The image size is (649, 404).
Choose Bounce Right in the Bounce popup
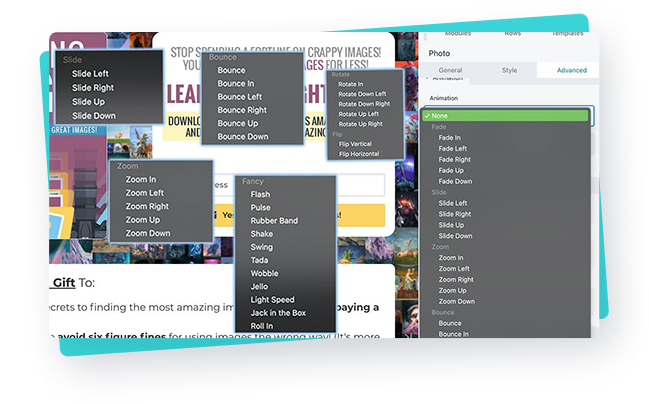click(242, 110)
